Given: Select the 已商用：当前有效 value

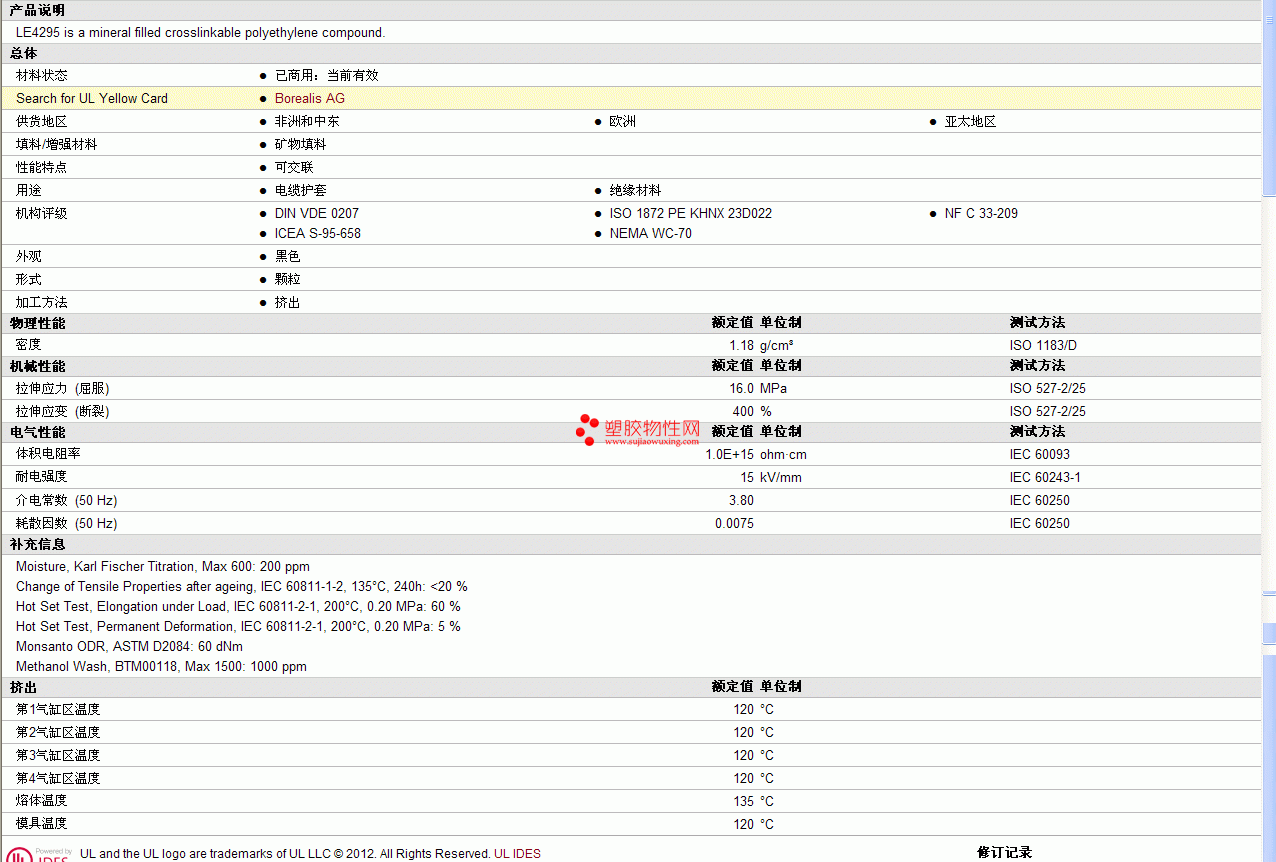Looking at the screenshot, I should coord(327,75).
